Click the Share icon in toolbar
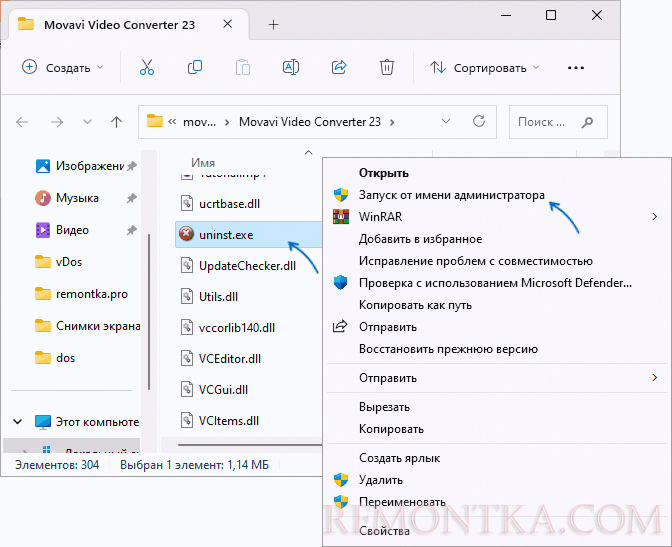The height and width of the screenshot is (547, 672). coord(339,67)
